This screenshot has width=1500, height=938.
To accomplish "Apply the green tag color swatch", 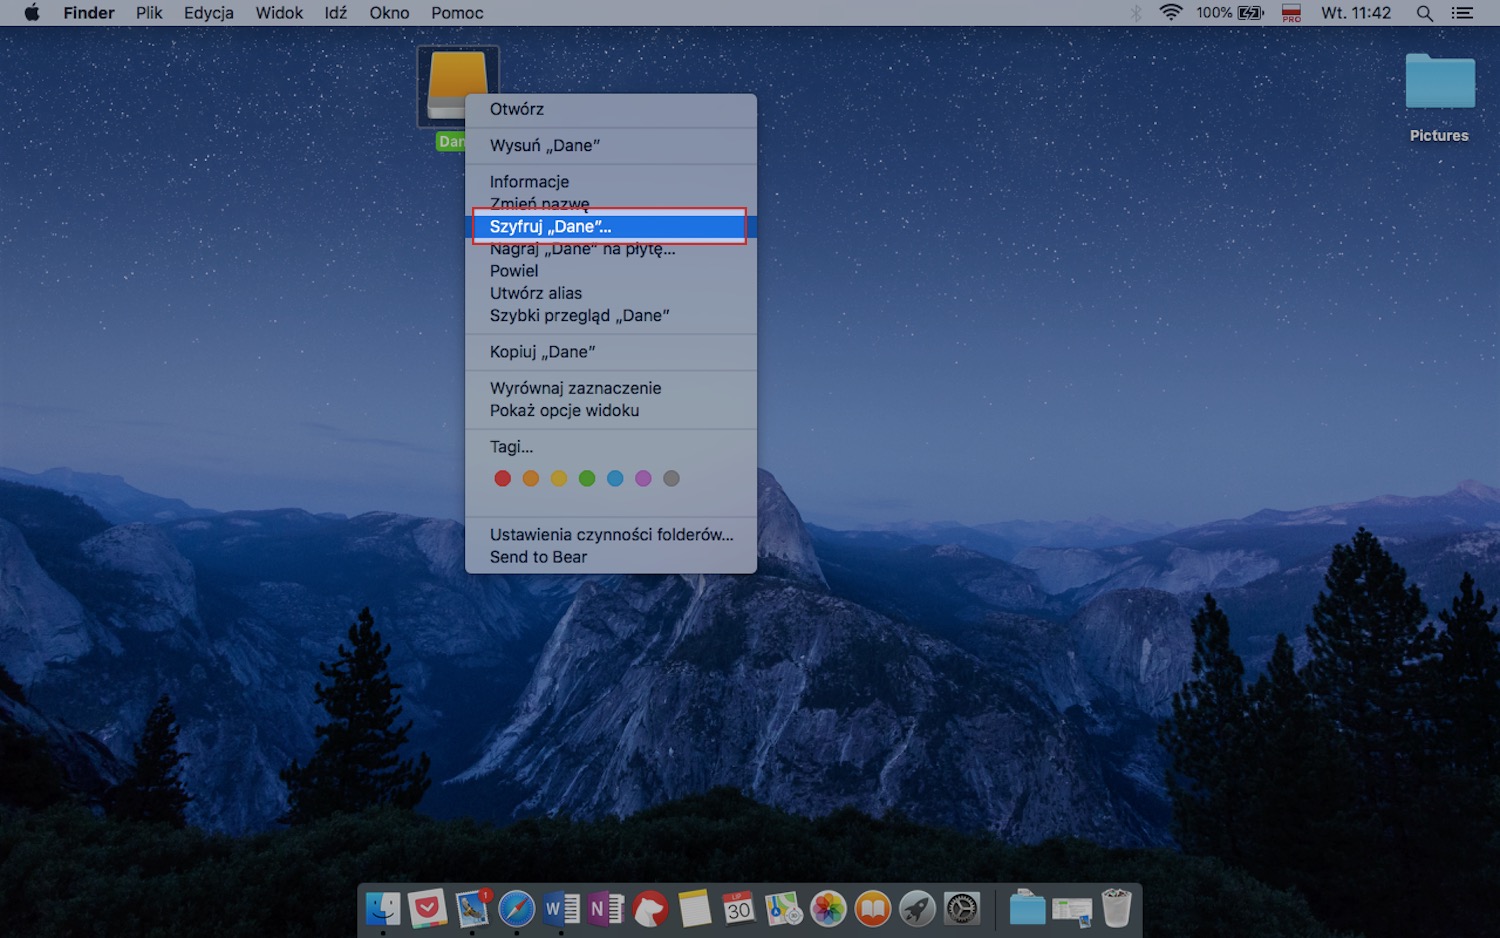I will (x=587, y=478).
